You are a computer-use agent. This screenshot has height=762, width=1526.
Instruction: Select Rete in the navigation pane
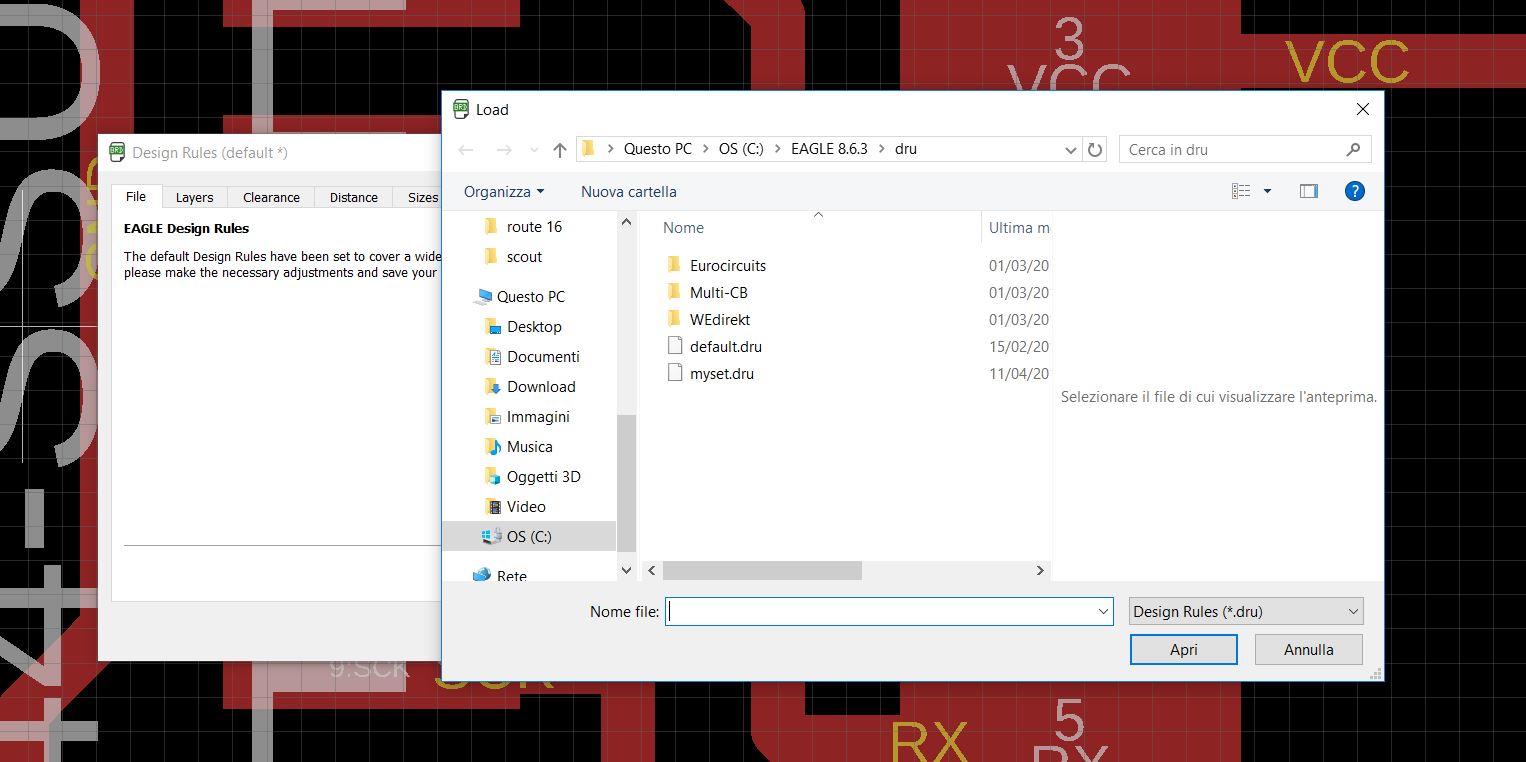click(x=511, y=576)
